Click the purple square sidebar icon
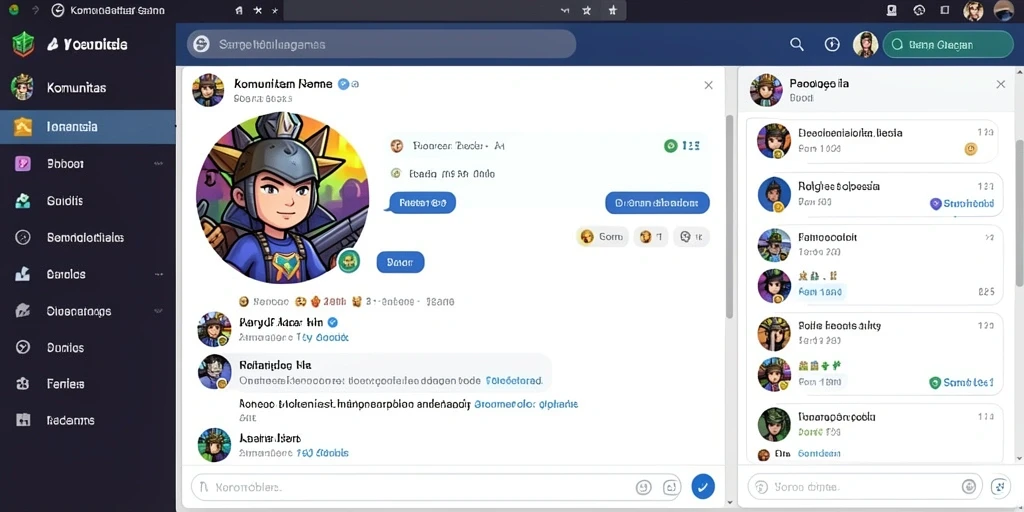 pos(23,163)
